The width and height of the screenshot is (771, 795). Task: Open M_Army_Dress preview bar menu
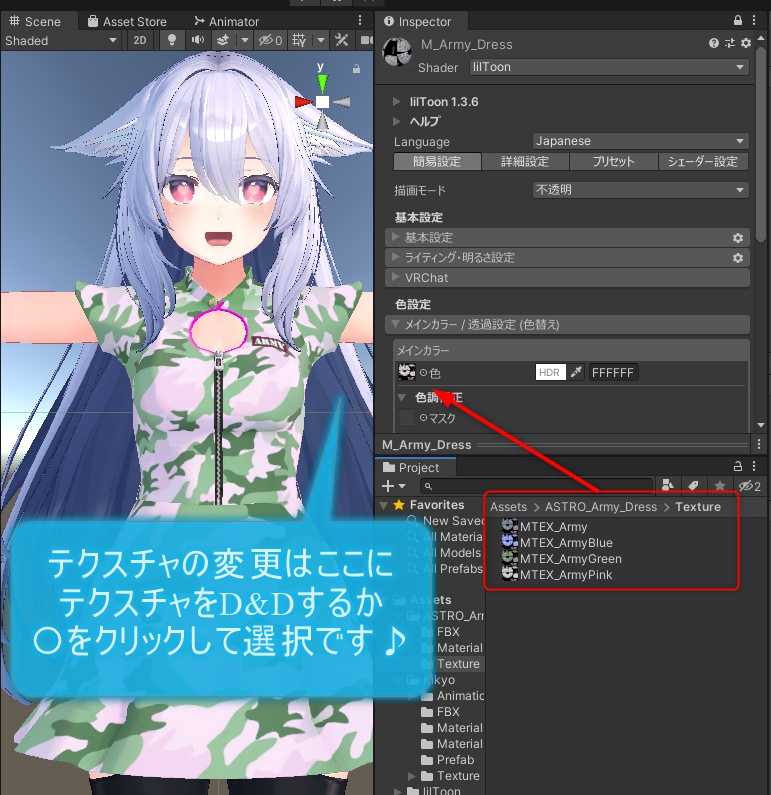tap(759, 445)
